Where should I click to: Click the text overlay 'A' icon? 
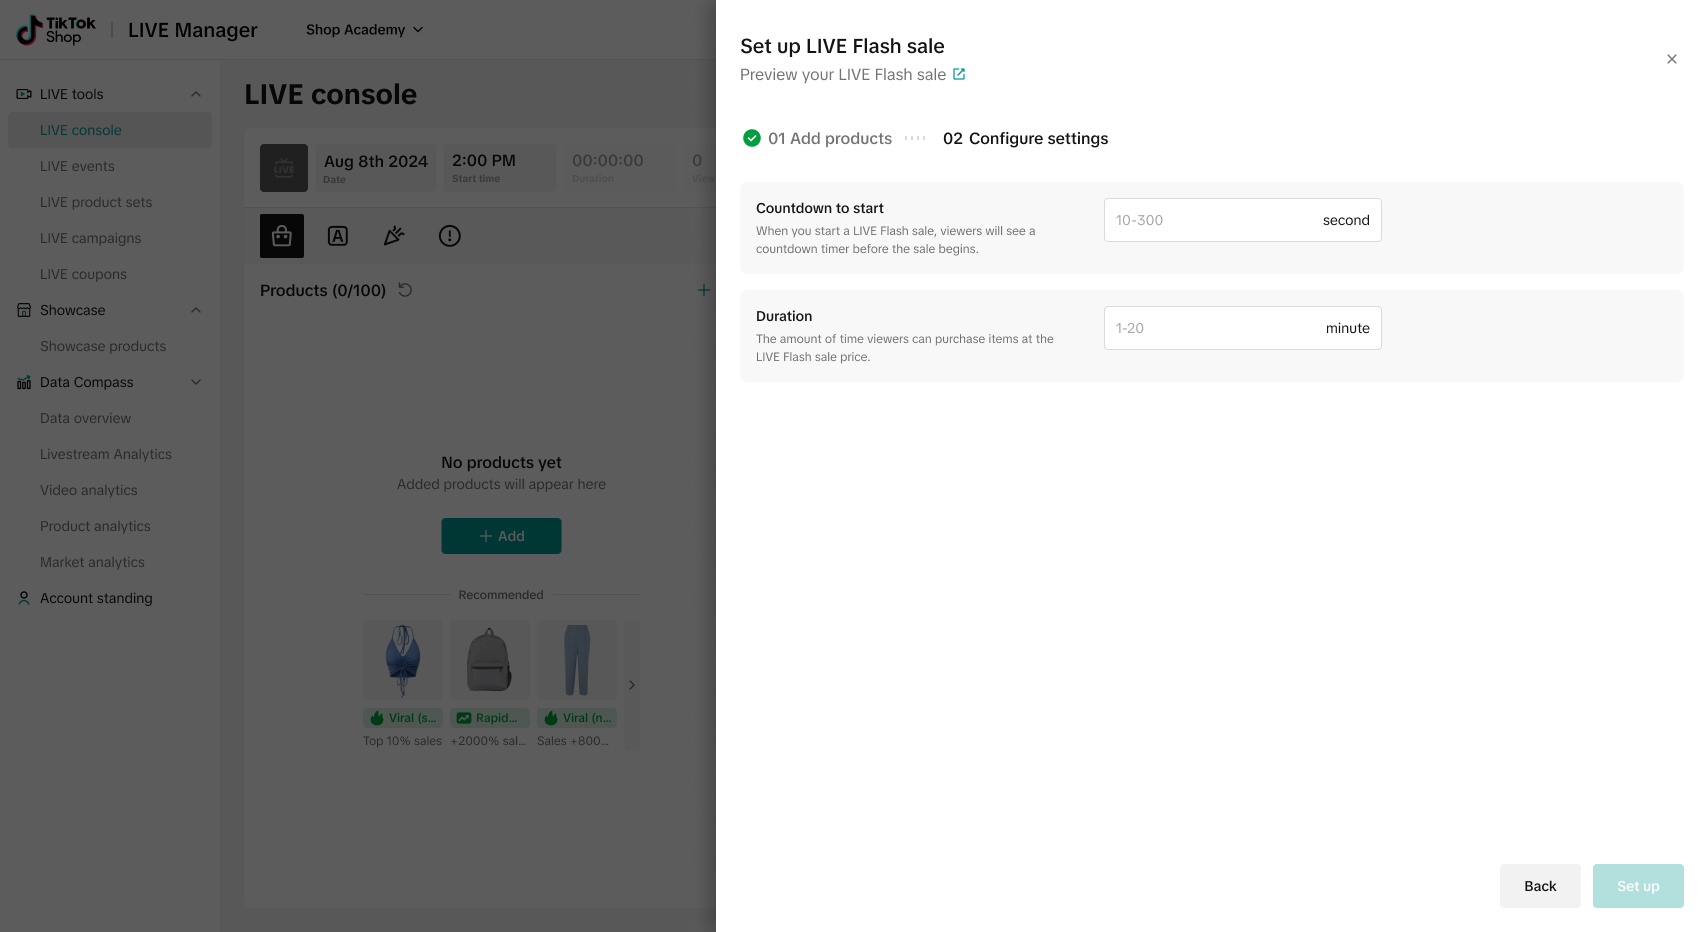click(x=338, y=236)
